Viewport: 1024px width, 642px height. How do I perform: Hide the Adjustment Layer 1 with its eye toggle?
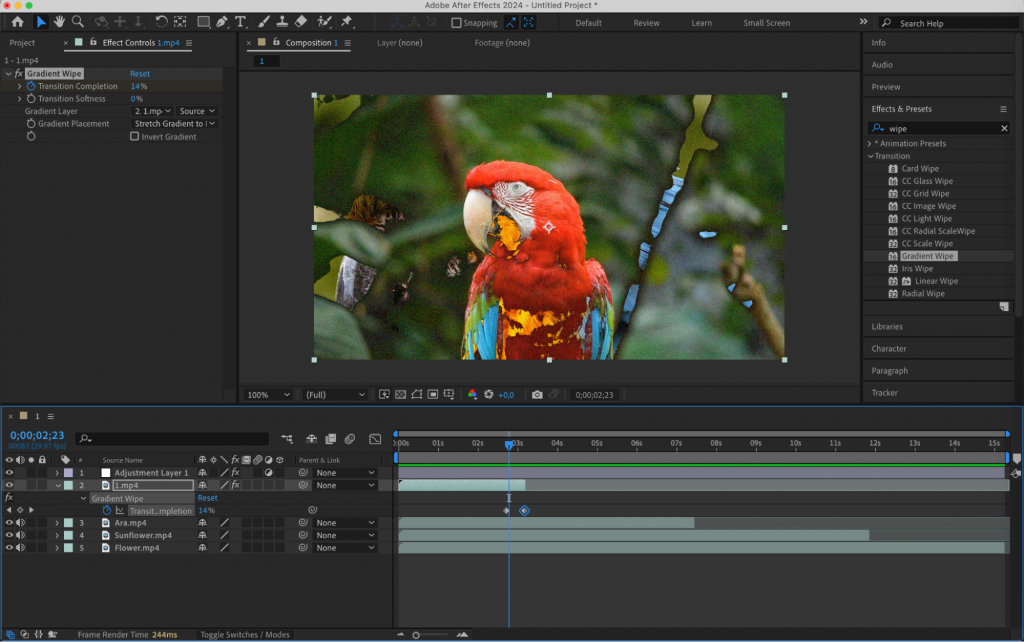click(8, 472)
